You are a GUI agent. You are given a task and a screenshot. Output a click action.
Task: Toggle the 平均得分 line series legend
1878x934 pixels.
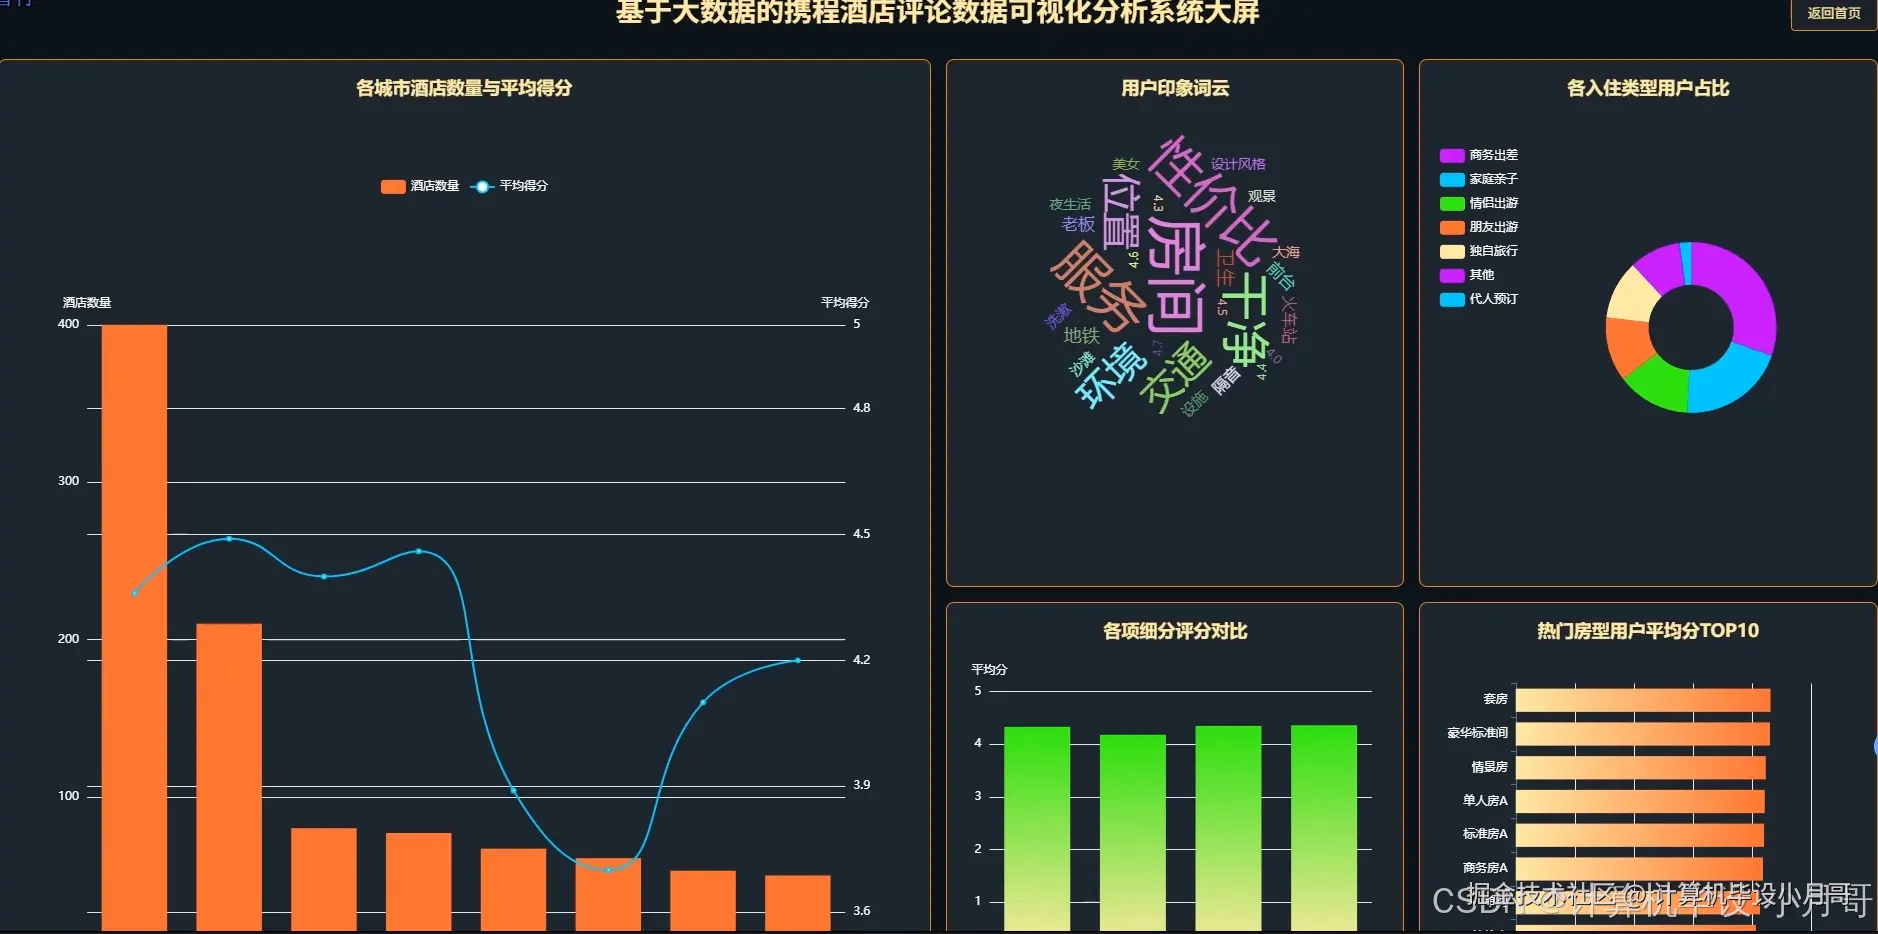click(510, 186)
